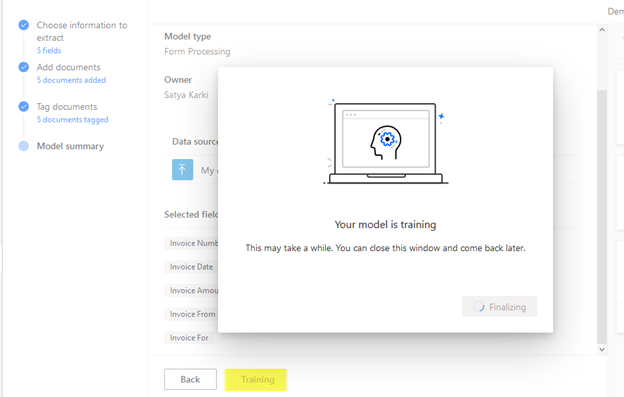This screenshot has width=624, height=397.
Task: Click the Tag documents step checkmark icon
Action: click(x=23, y=107)
